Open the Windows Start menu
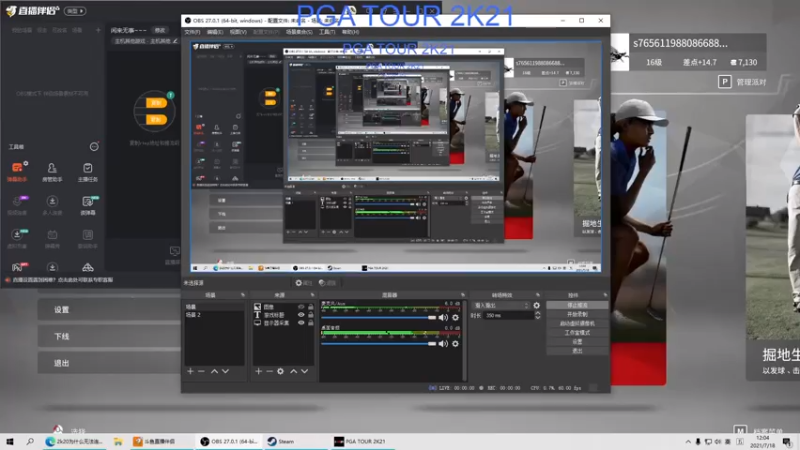Image resolution: width=800 pixels, height=450 pixels. [10, 441]
